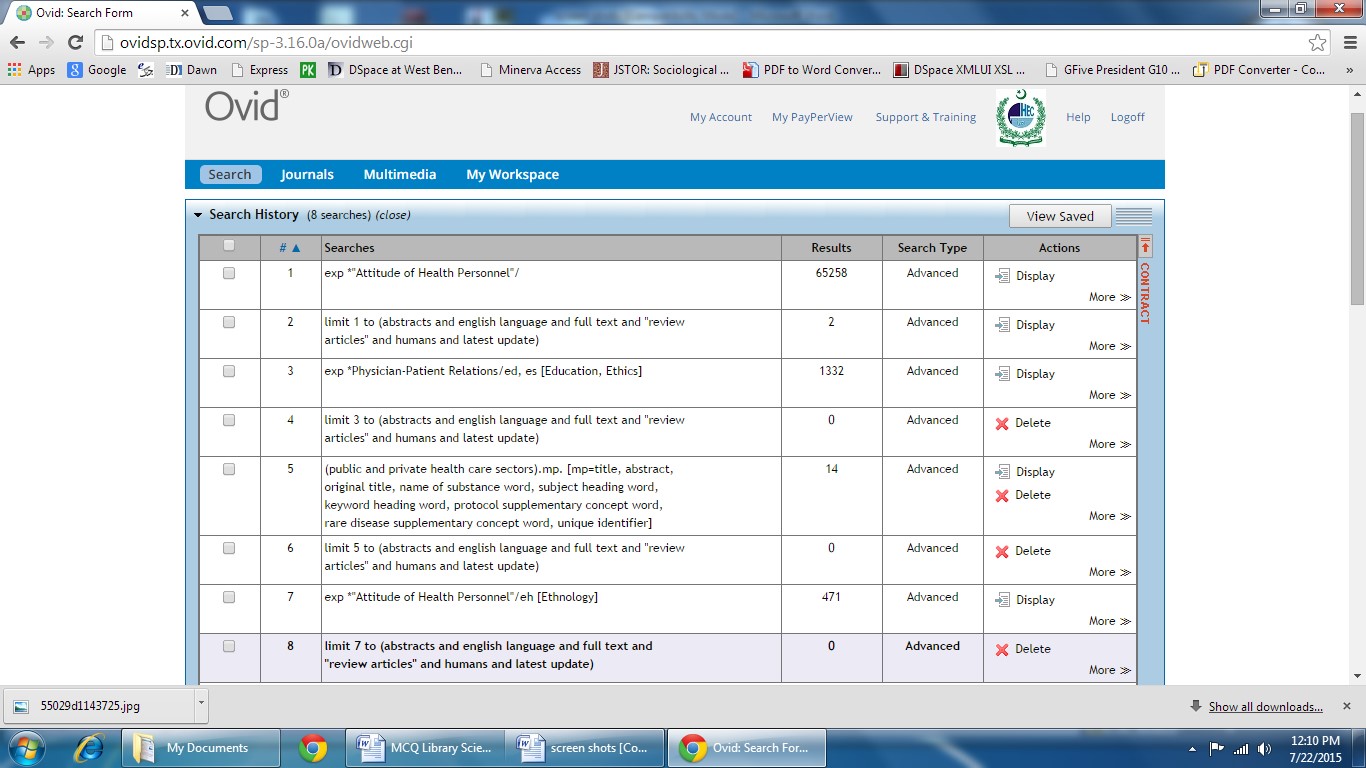This screenshot has height=768, width=1366.
Task: Open Internet Explorer from taskbar
Action: 89,748
